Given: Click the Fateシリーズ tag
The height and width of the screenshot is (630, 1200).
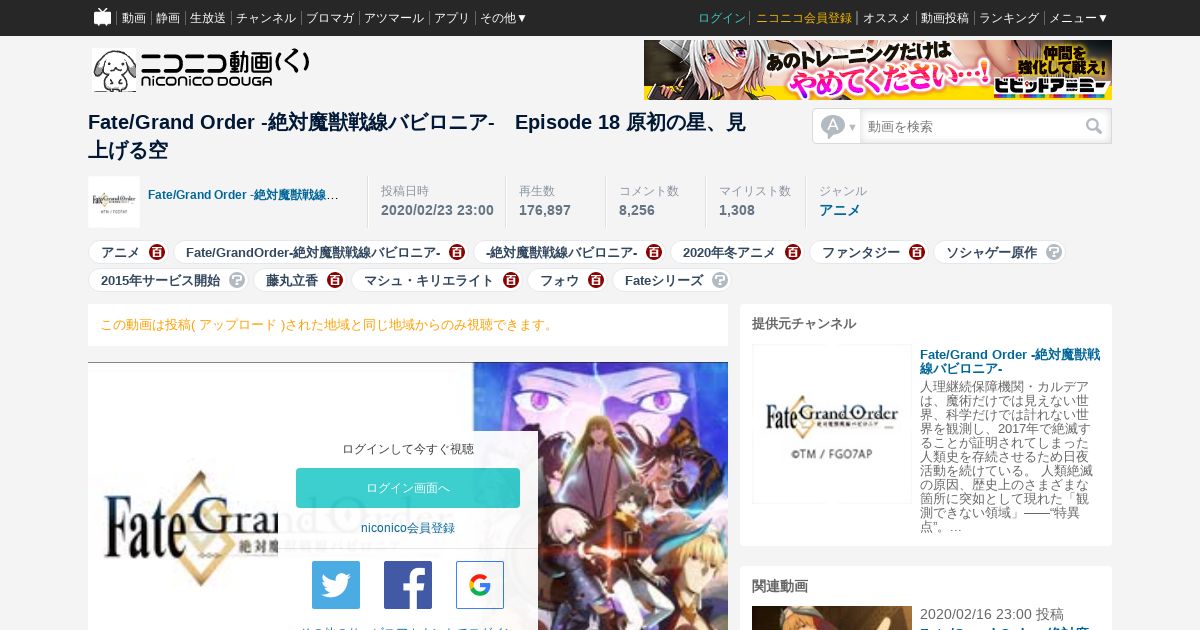Looking at the screenshot, I should tap(664, 280).
